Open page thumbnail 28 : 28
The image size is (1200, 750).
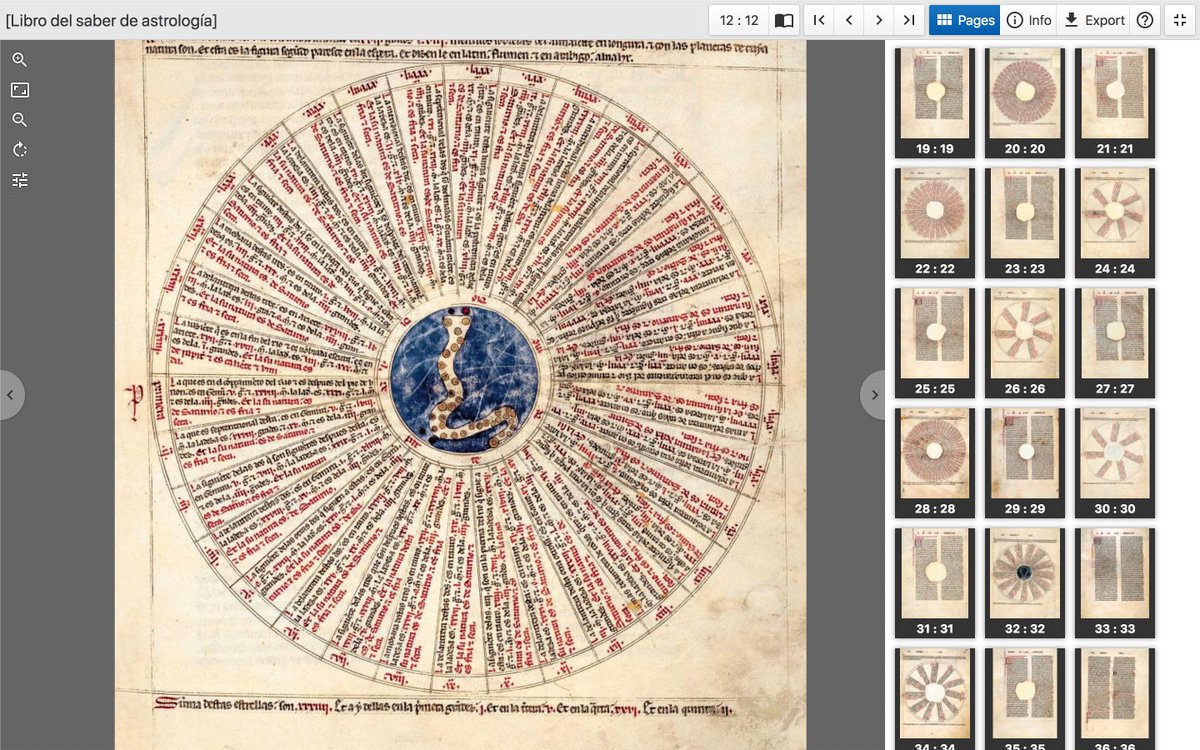point(935,463)
